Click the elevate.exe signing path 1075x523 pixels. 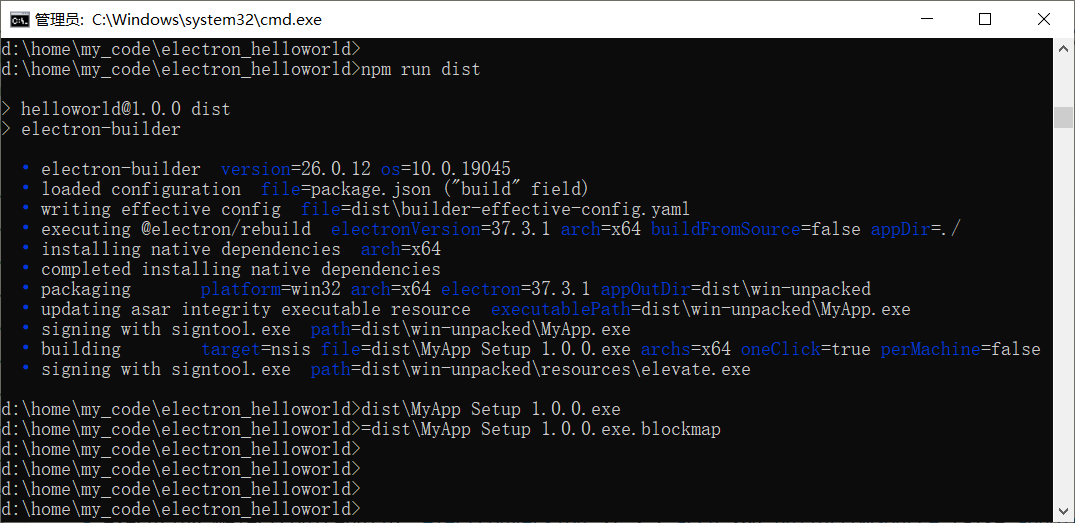pyautogui.click(x=530, y=369)
